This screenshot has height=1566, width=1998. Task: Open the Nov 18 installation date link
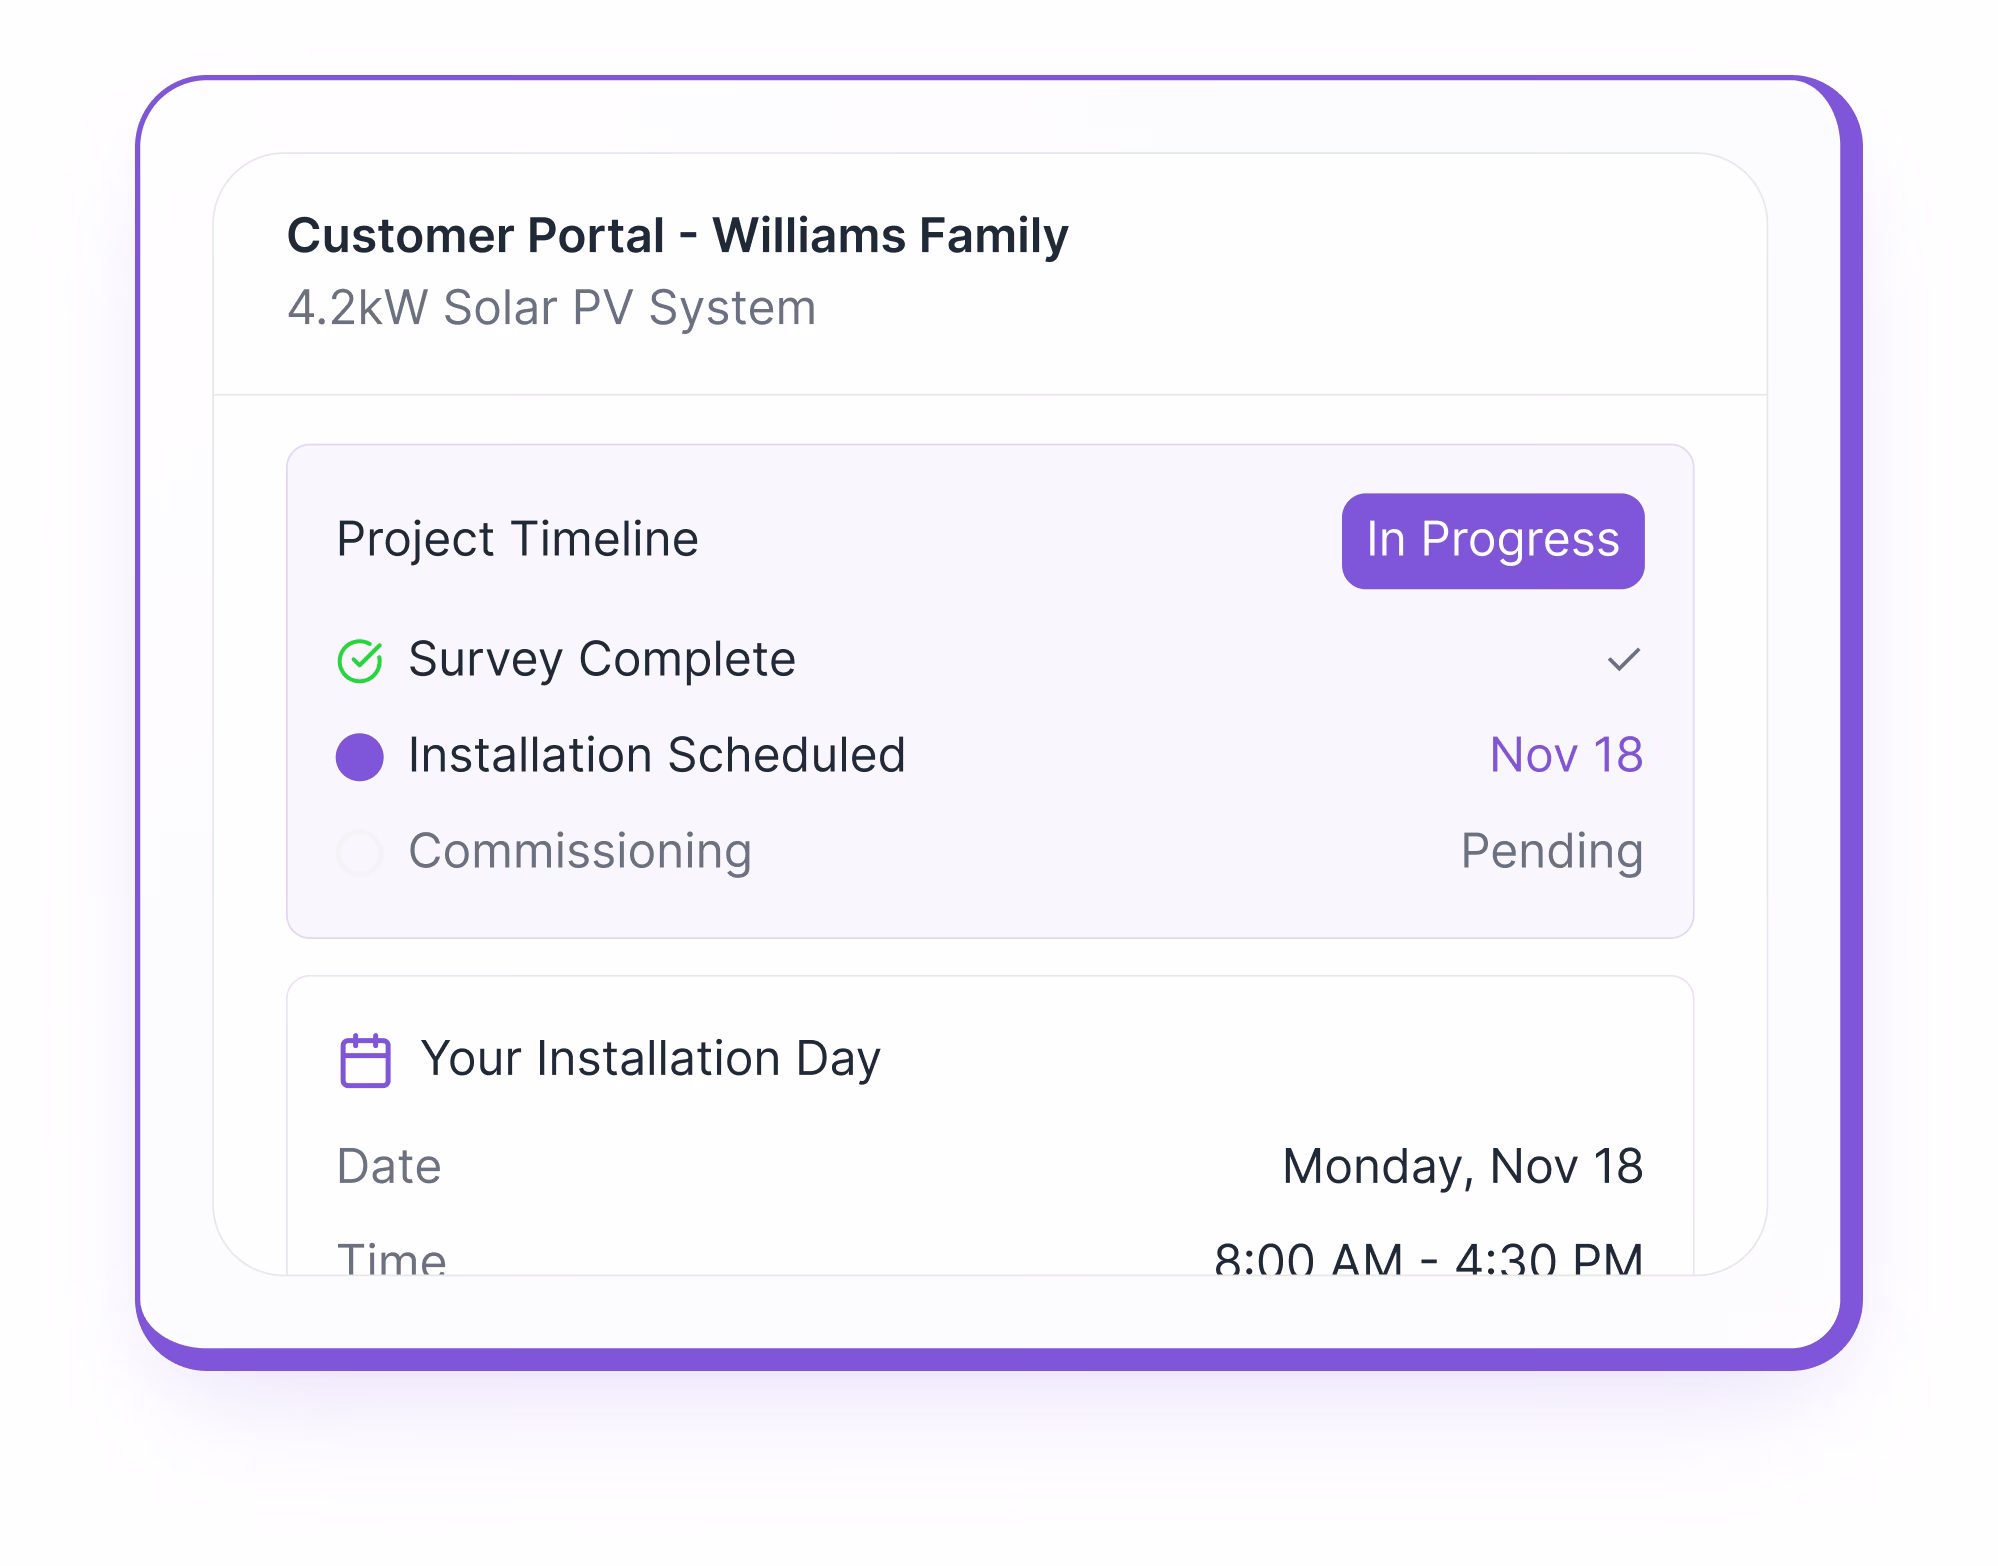(x=1564, y=755)
